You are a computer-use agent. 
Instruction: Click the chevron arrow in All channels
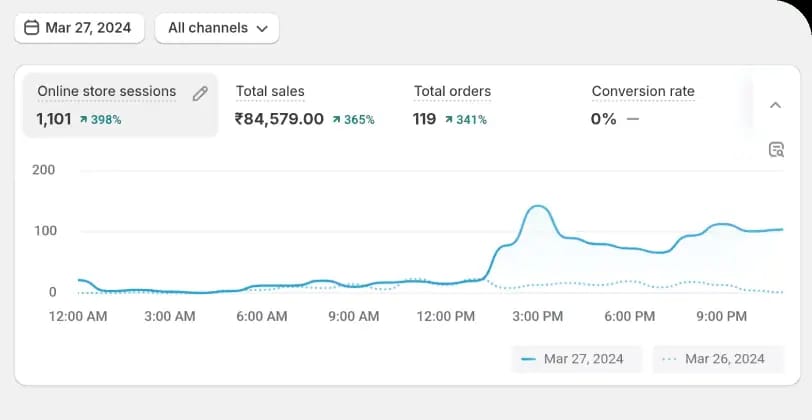pyautogui.click(x=262, y=29)
